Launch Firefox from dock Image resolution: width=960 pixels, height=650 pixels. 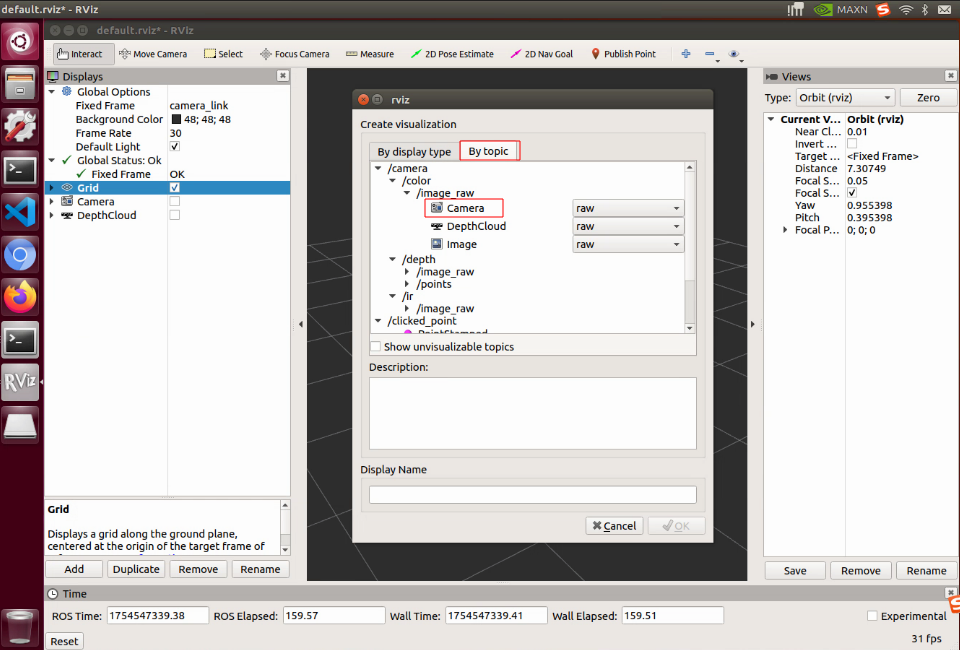(x=20, y=297)
